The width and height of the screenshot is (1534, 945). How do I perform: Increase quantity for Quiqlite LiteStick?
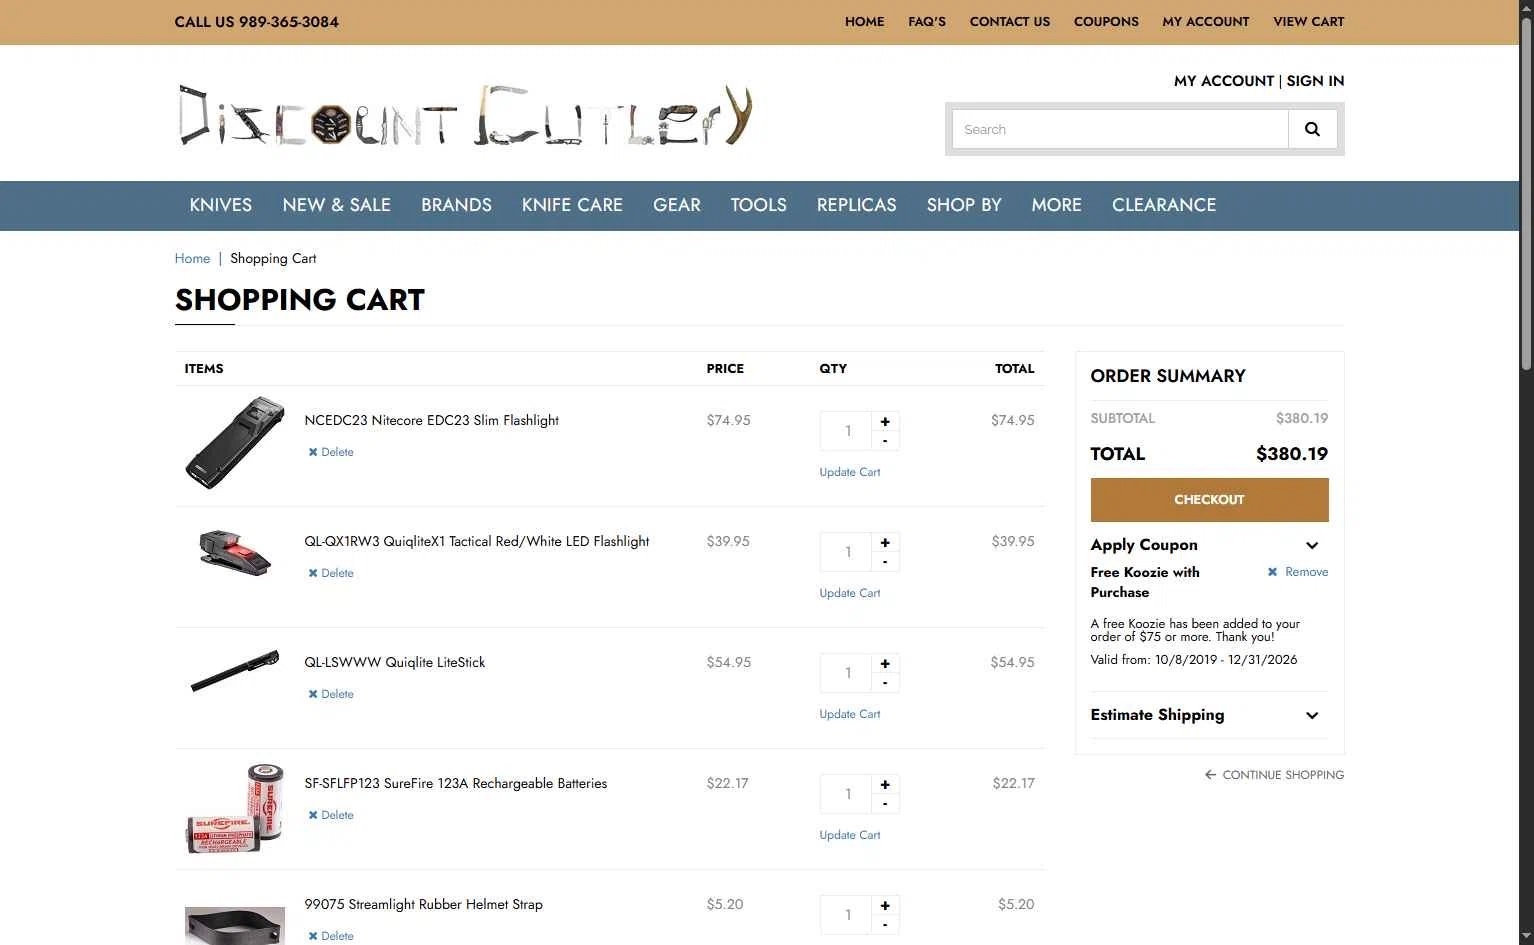(885, 664)
